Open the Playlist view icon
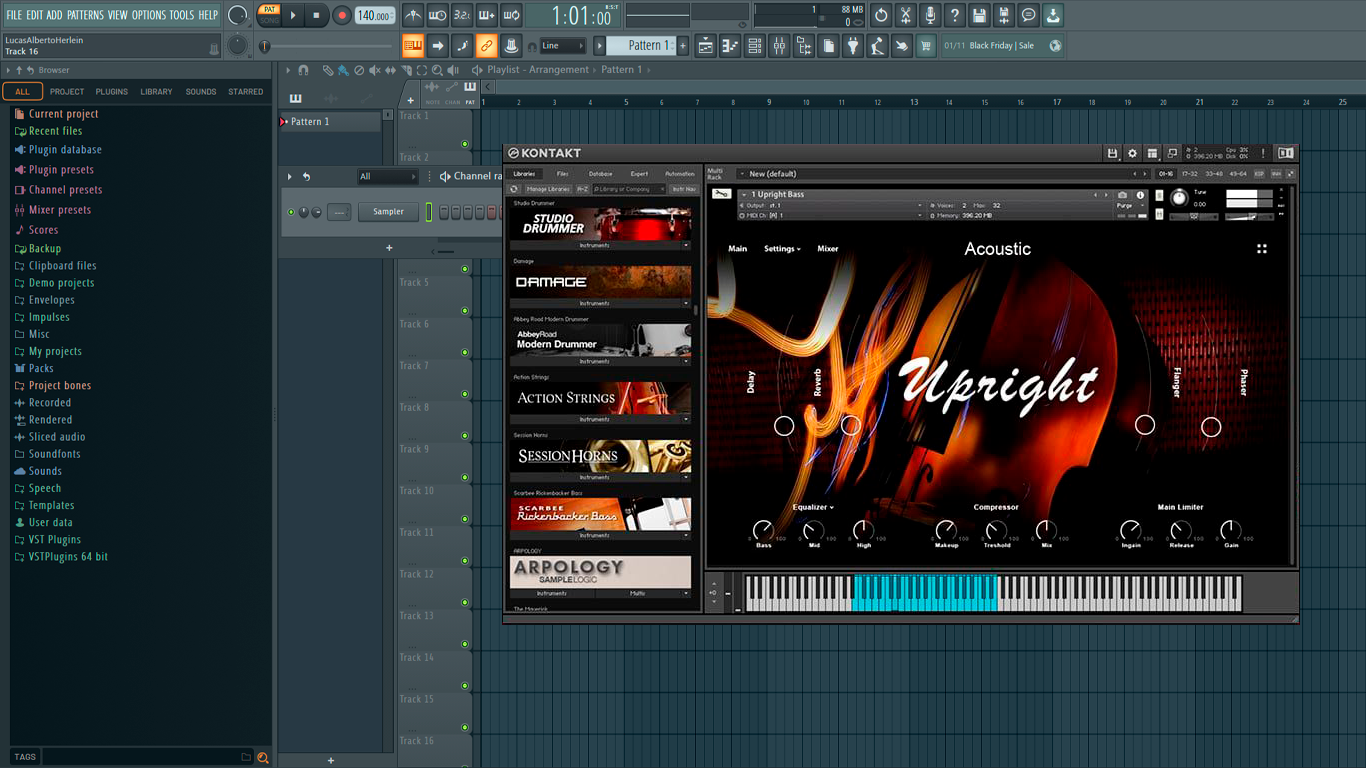 [705, 45]
